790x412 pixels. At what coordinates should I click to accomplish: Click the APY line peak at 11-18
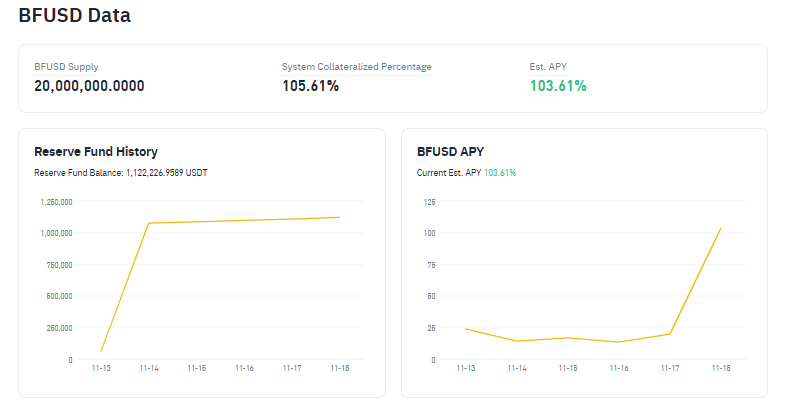click(720, 228)
